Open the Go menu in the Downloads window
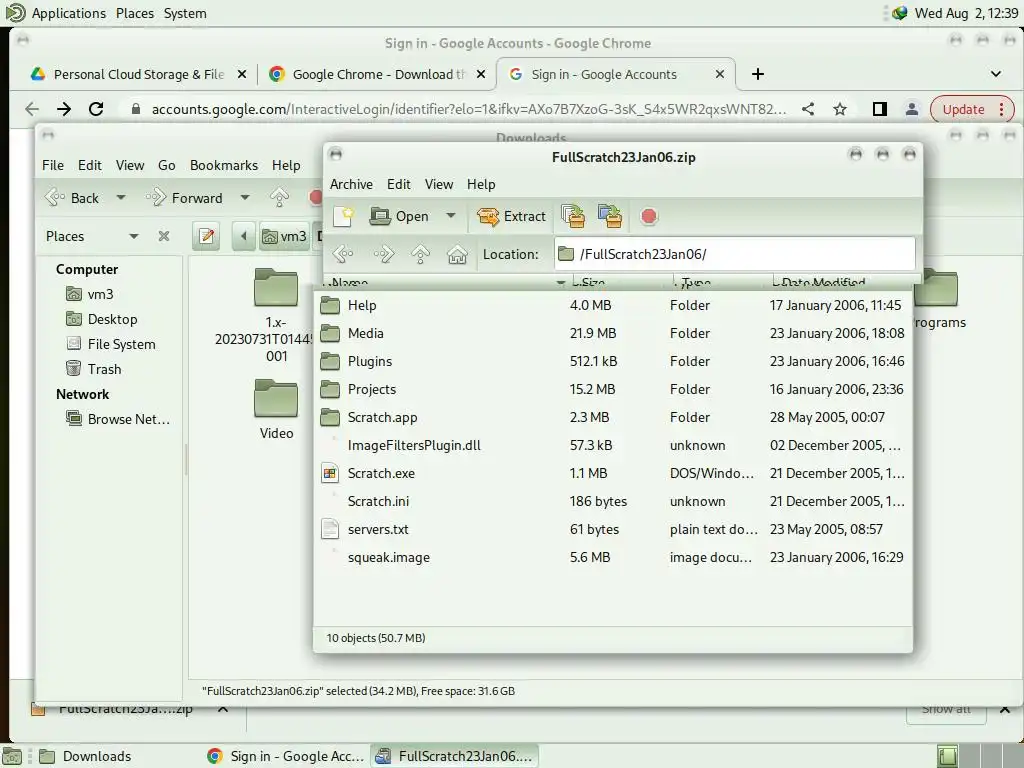 (167, 165)
